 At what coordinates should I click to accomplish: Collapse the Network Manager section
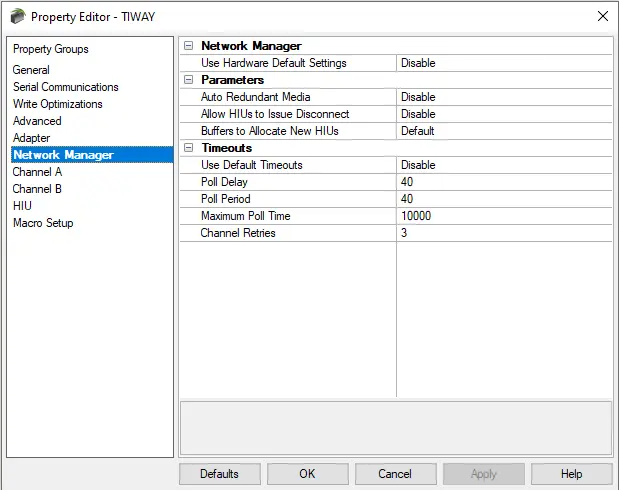point(189,46)
